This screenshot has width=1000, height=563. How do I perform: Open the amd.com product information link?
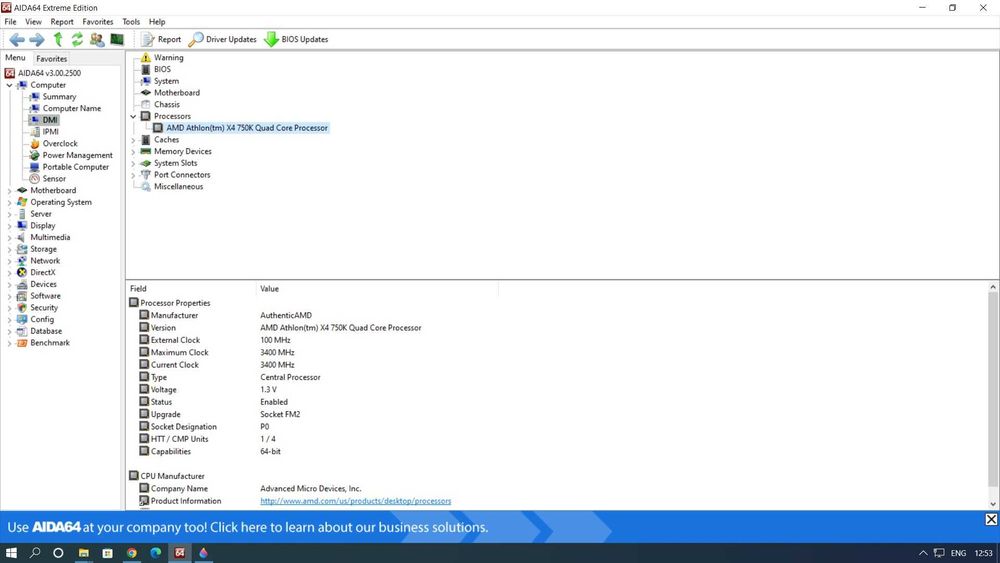pos(355,501)
